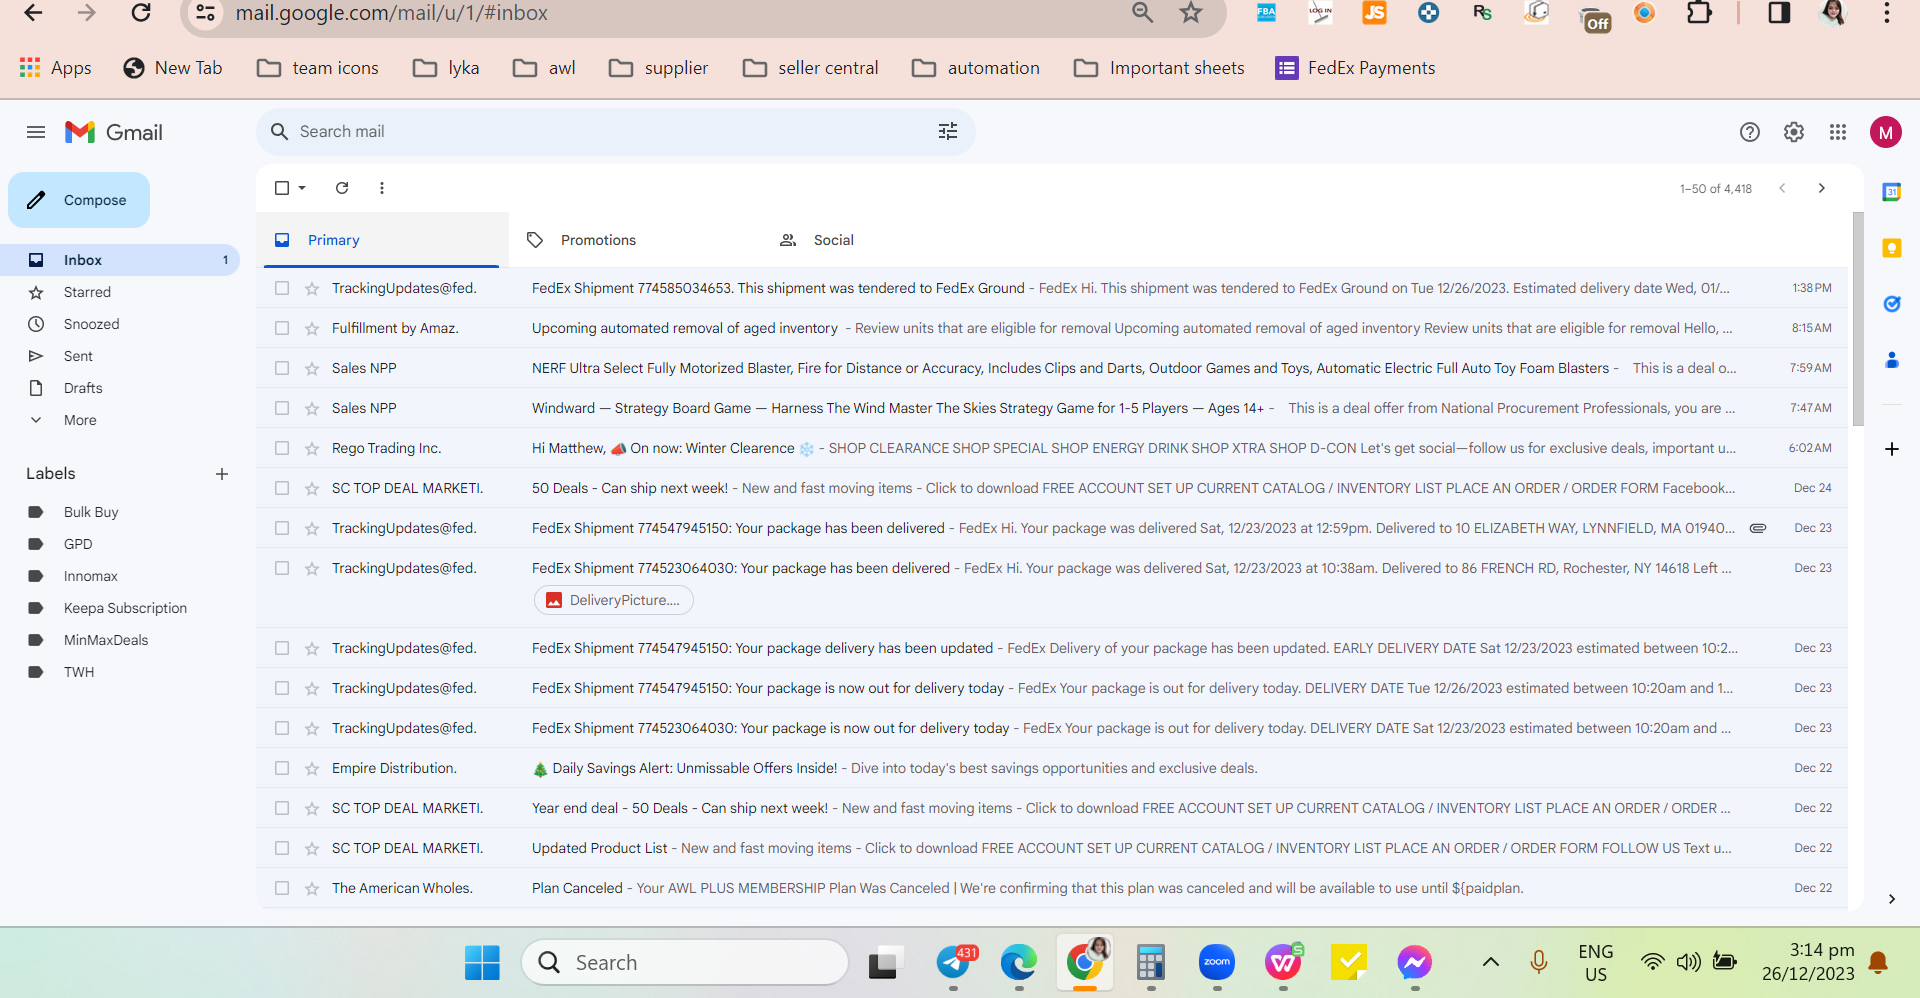
Task: Open Messenger from taskbar
Action: pyautogui.click(x=1415, y=963)
